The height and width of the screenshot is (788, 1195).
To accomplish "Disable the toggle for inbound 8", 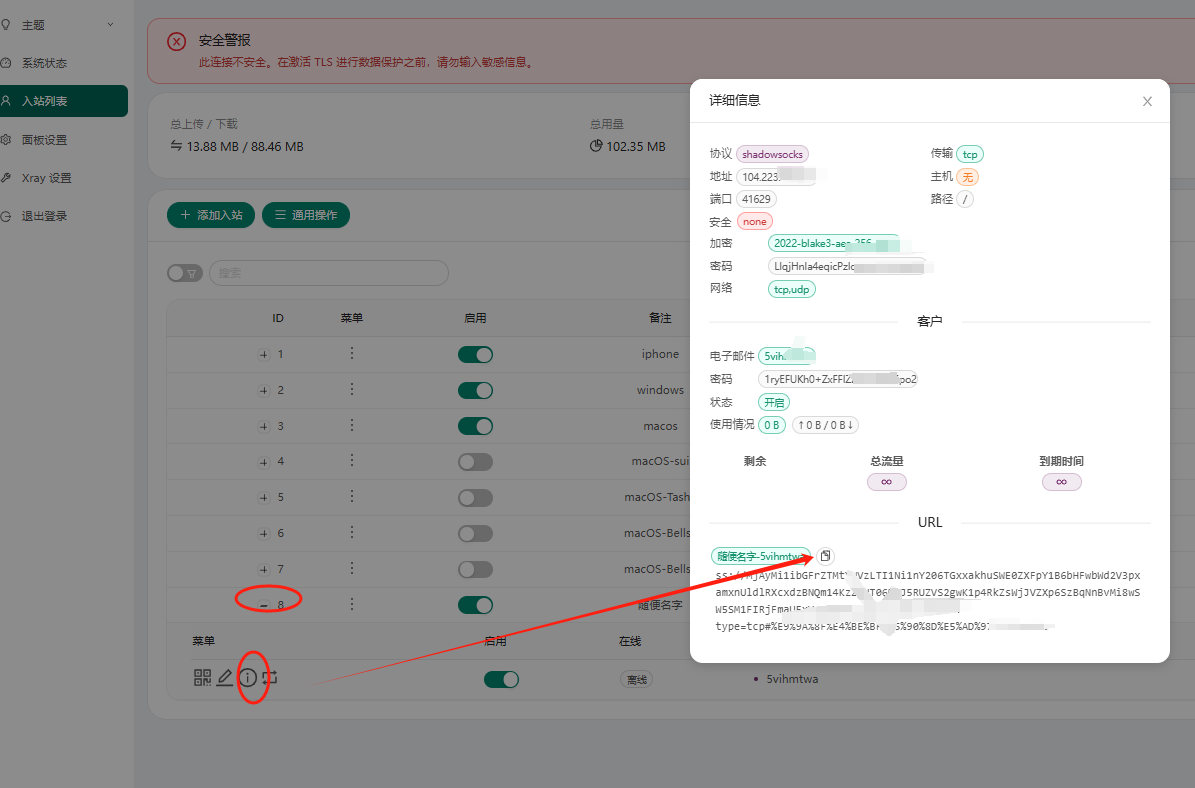I will pyautogui.click(x=475, y=603).
